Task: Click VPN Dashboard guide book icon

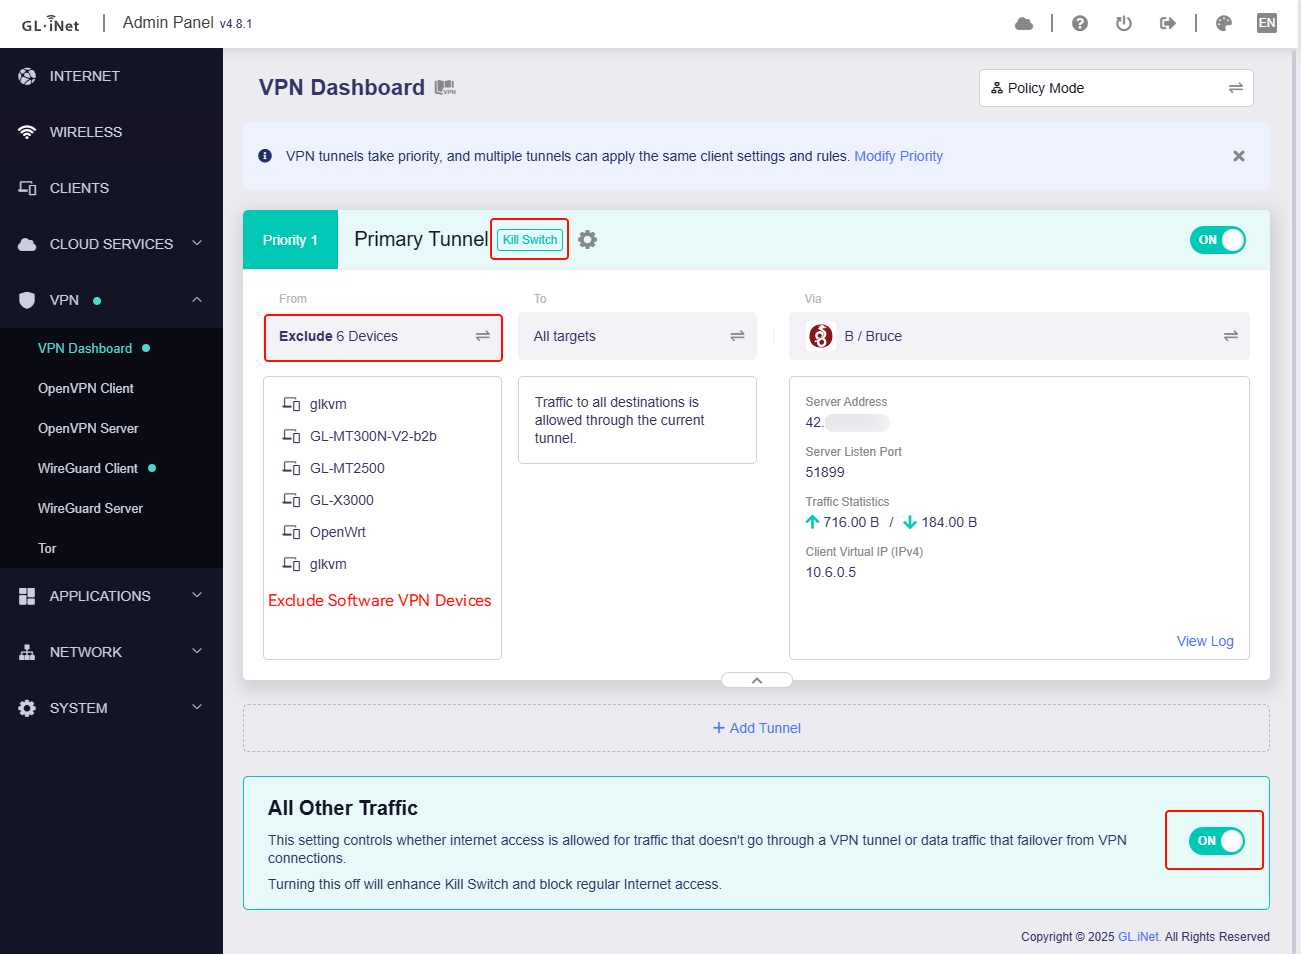Action: coord(445,88)
